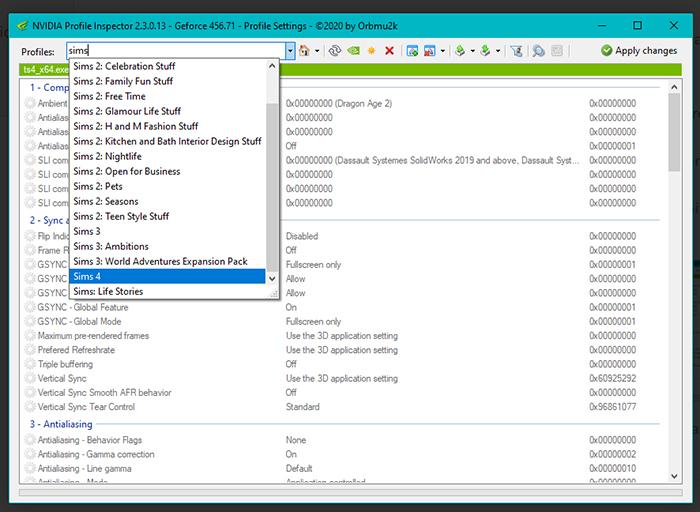Click the Vertical Sync 'Use the 3D application setting' value
The height and width of the screenshot is (512, 700).
[x=342, y=379]
